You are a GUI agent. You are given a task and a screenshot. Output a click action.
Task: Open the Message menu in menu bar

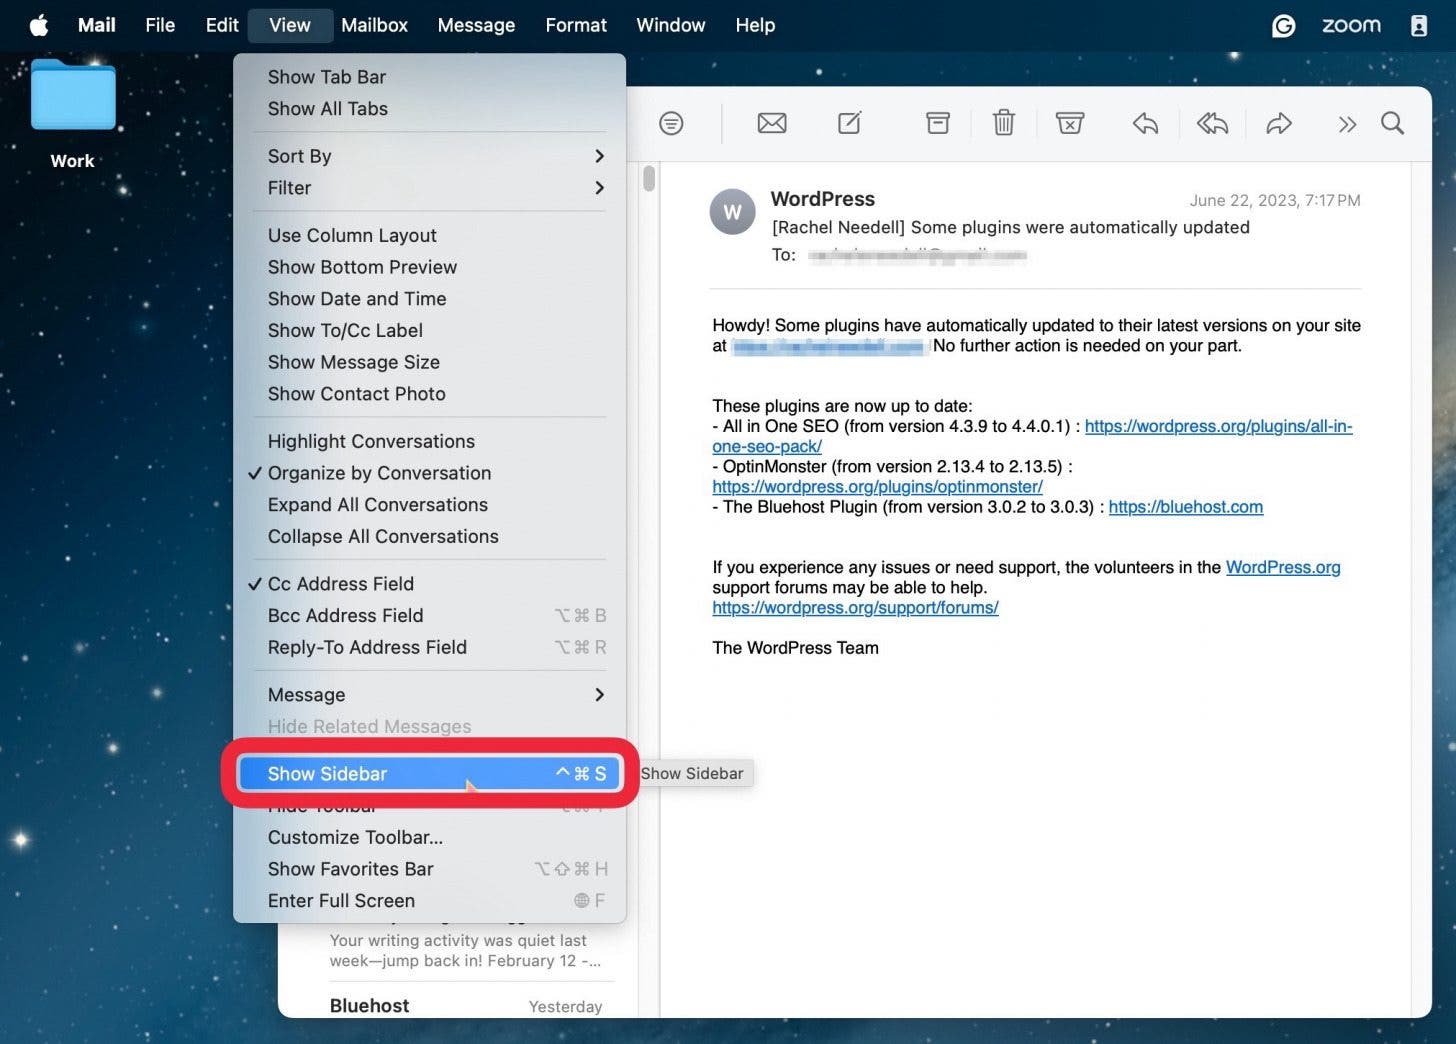(476, 25)
